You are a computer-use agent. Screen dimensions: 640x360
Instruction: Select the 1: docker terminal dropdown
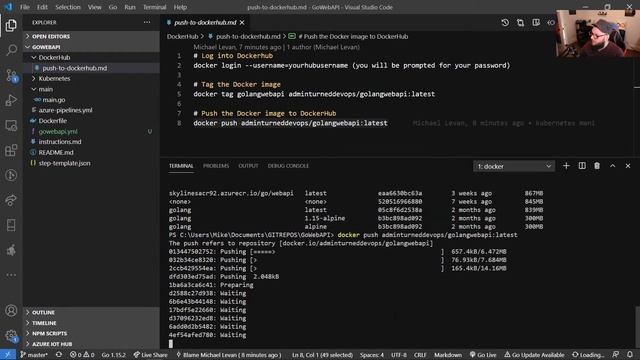pyautogui.click(x=514, y=166)
